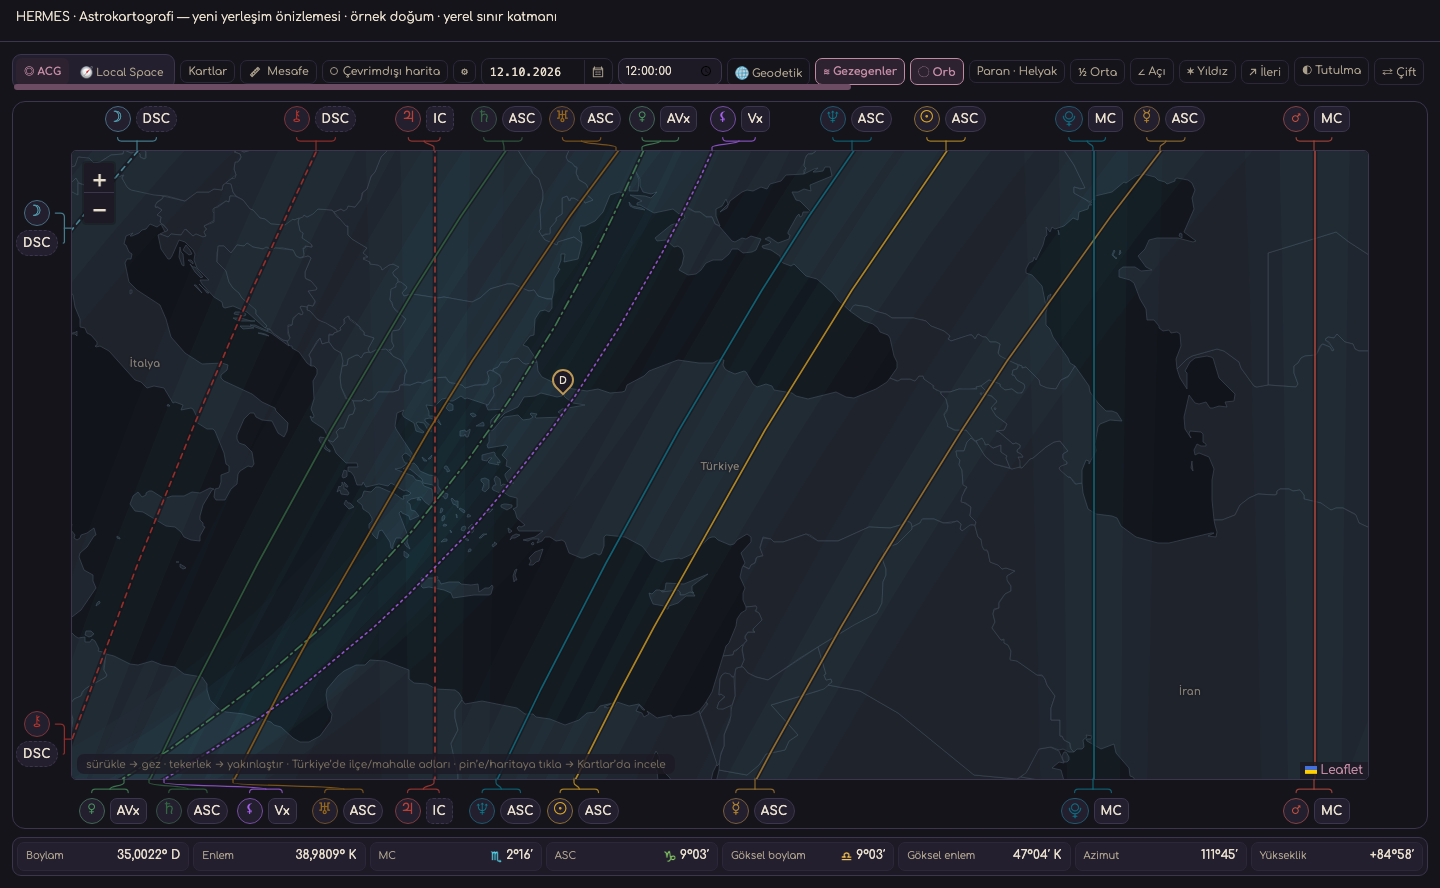The height and width of the screenshot is (888, 1440).
Task: Toggle Çevrimdışı harita offline map
Action: click(385, 71)
